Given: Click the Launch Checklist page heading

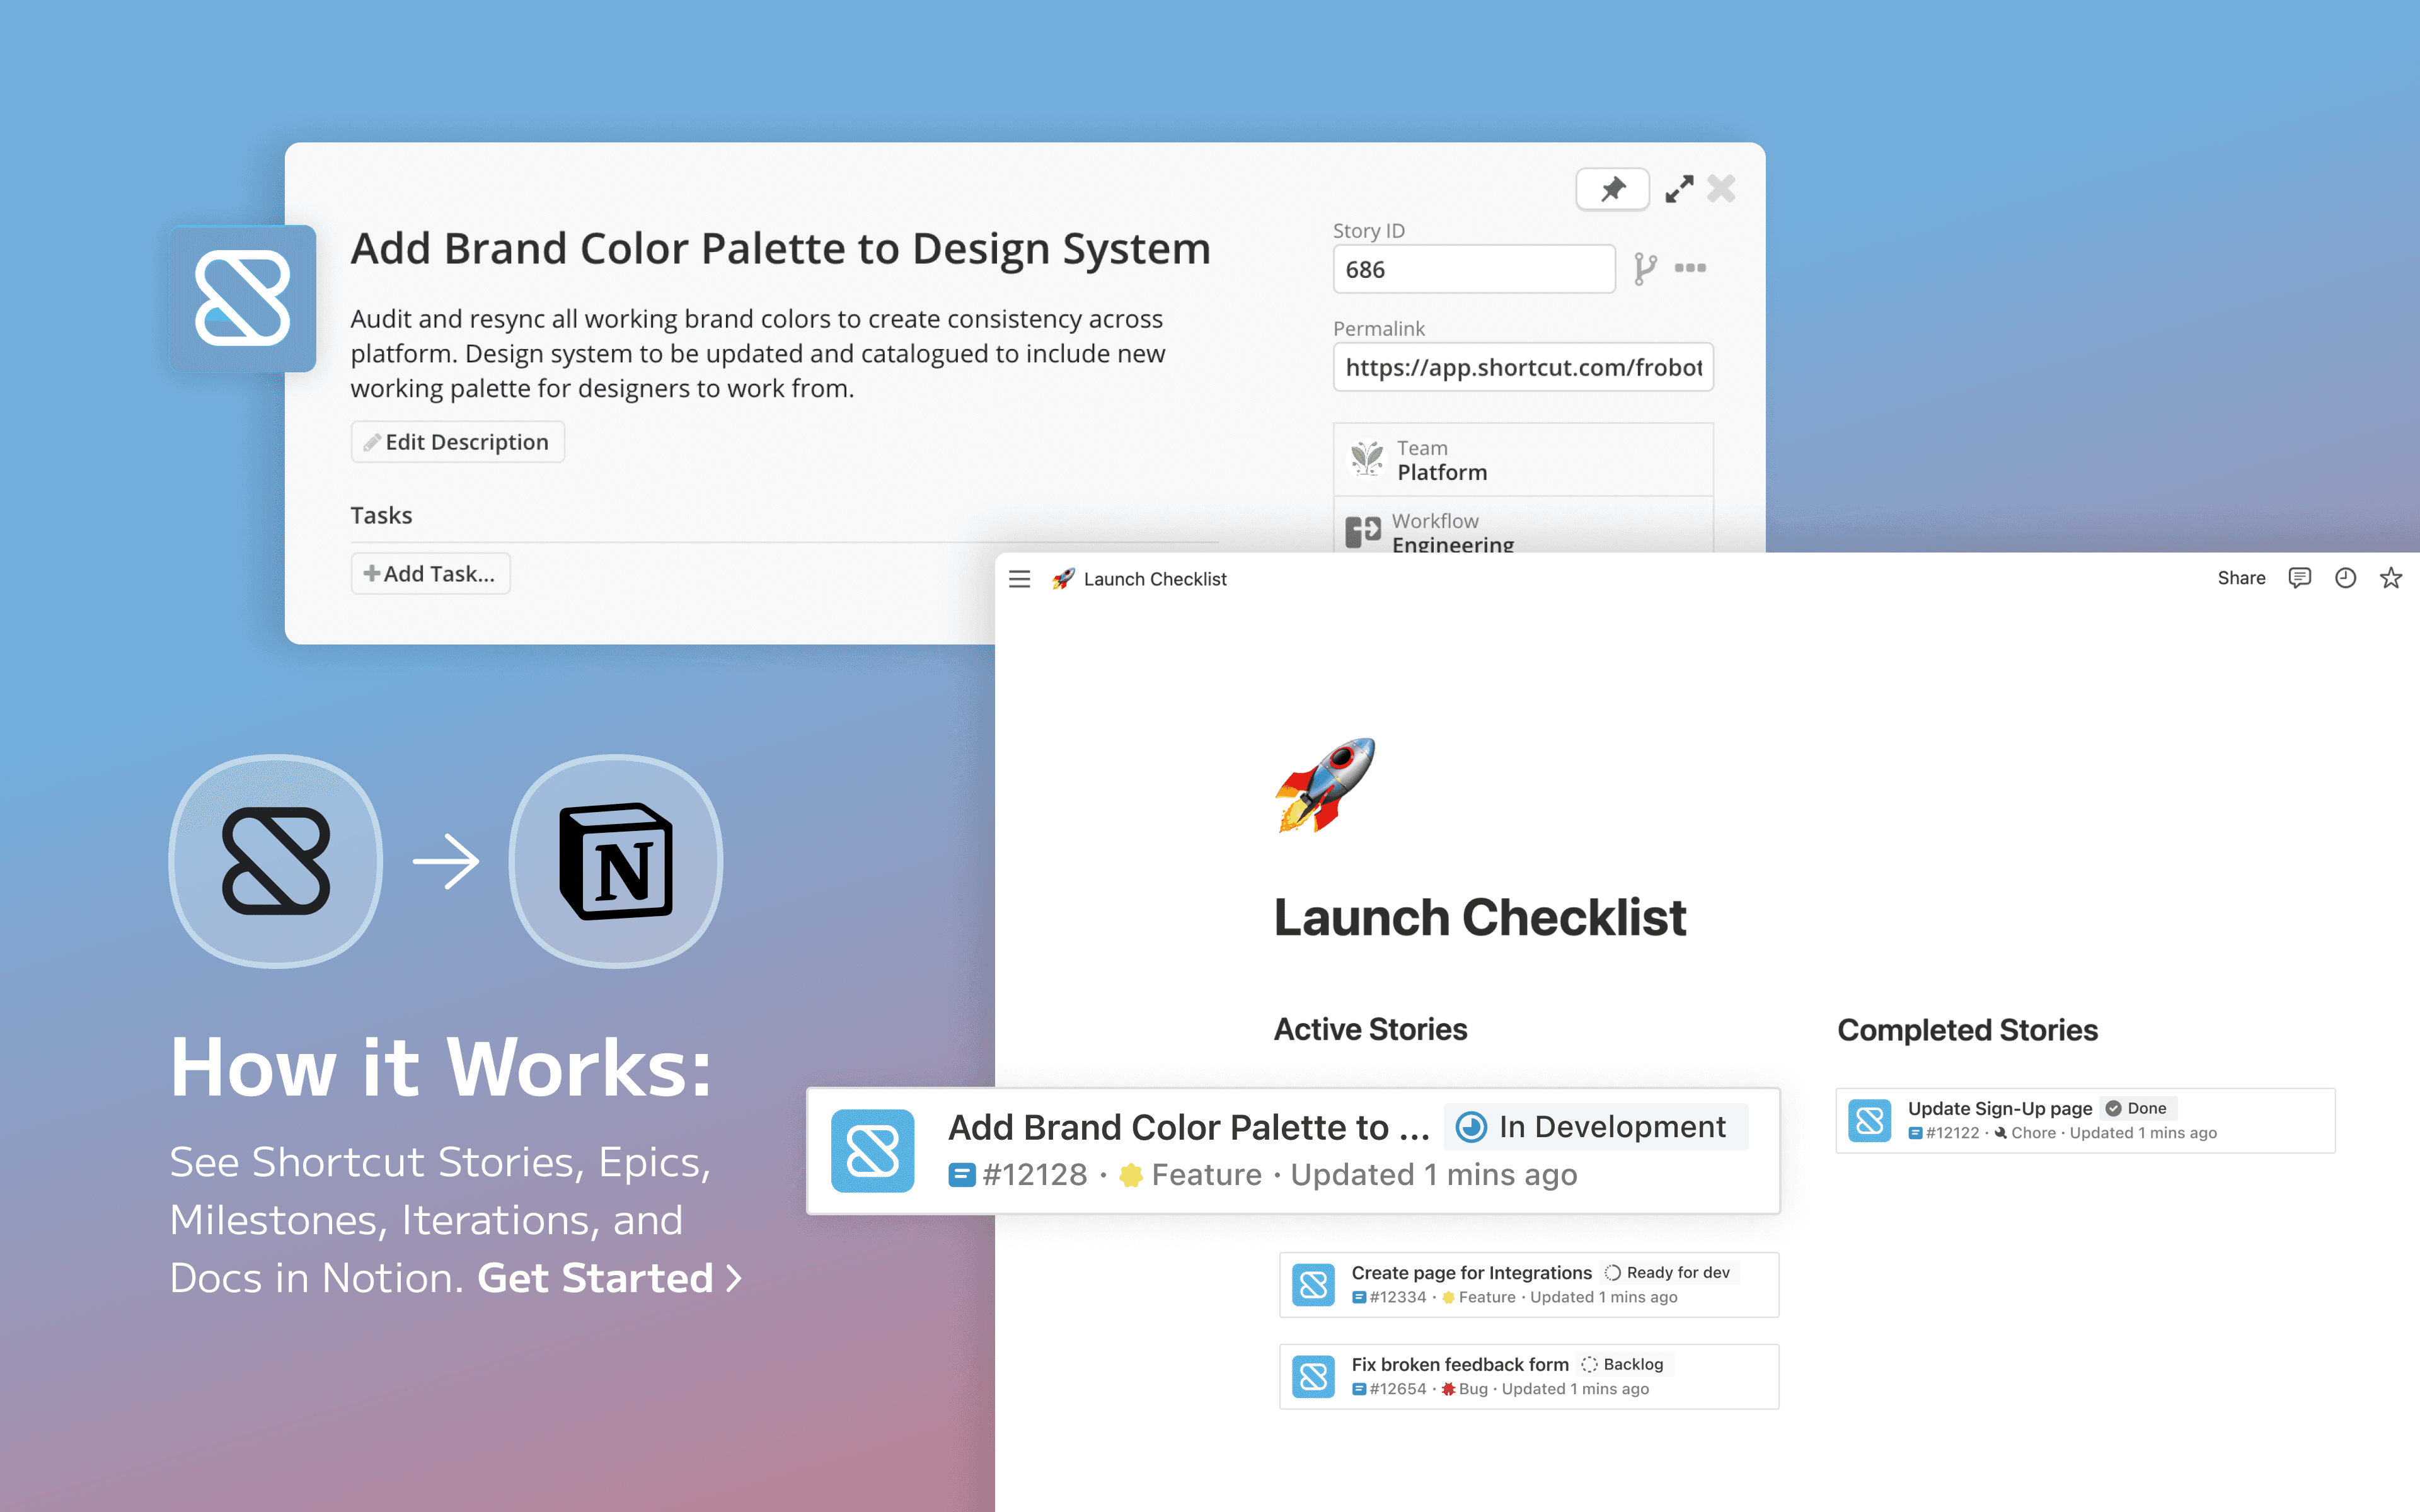Looking at the screenshot, I should click(x=1480, y=917).
